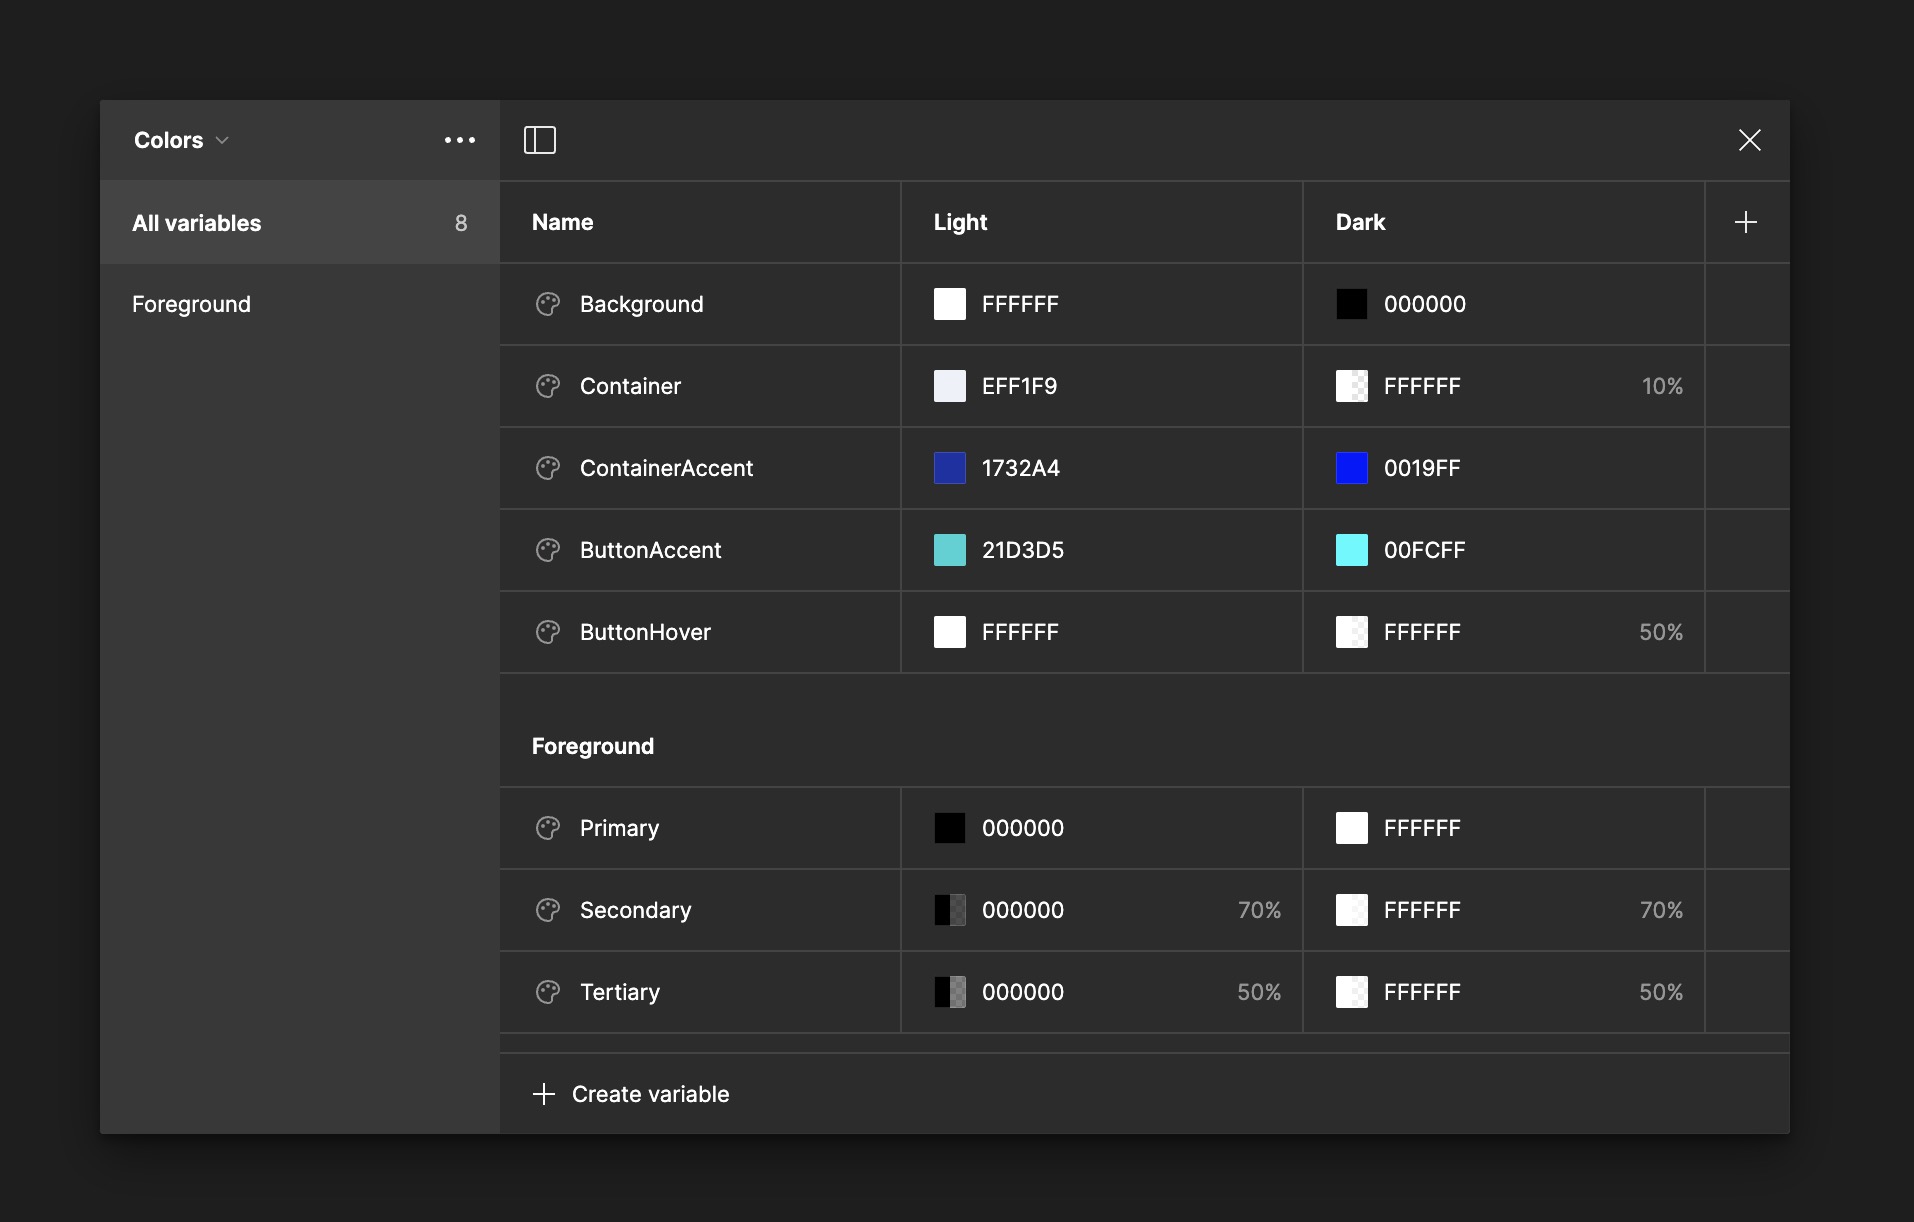Click the plus icon to add a mode
Viewport: 1914px width, 1222px height.
point(1746,222)
